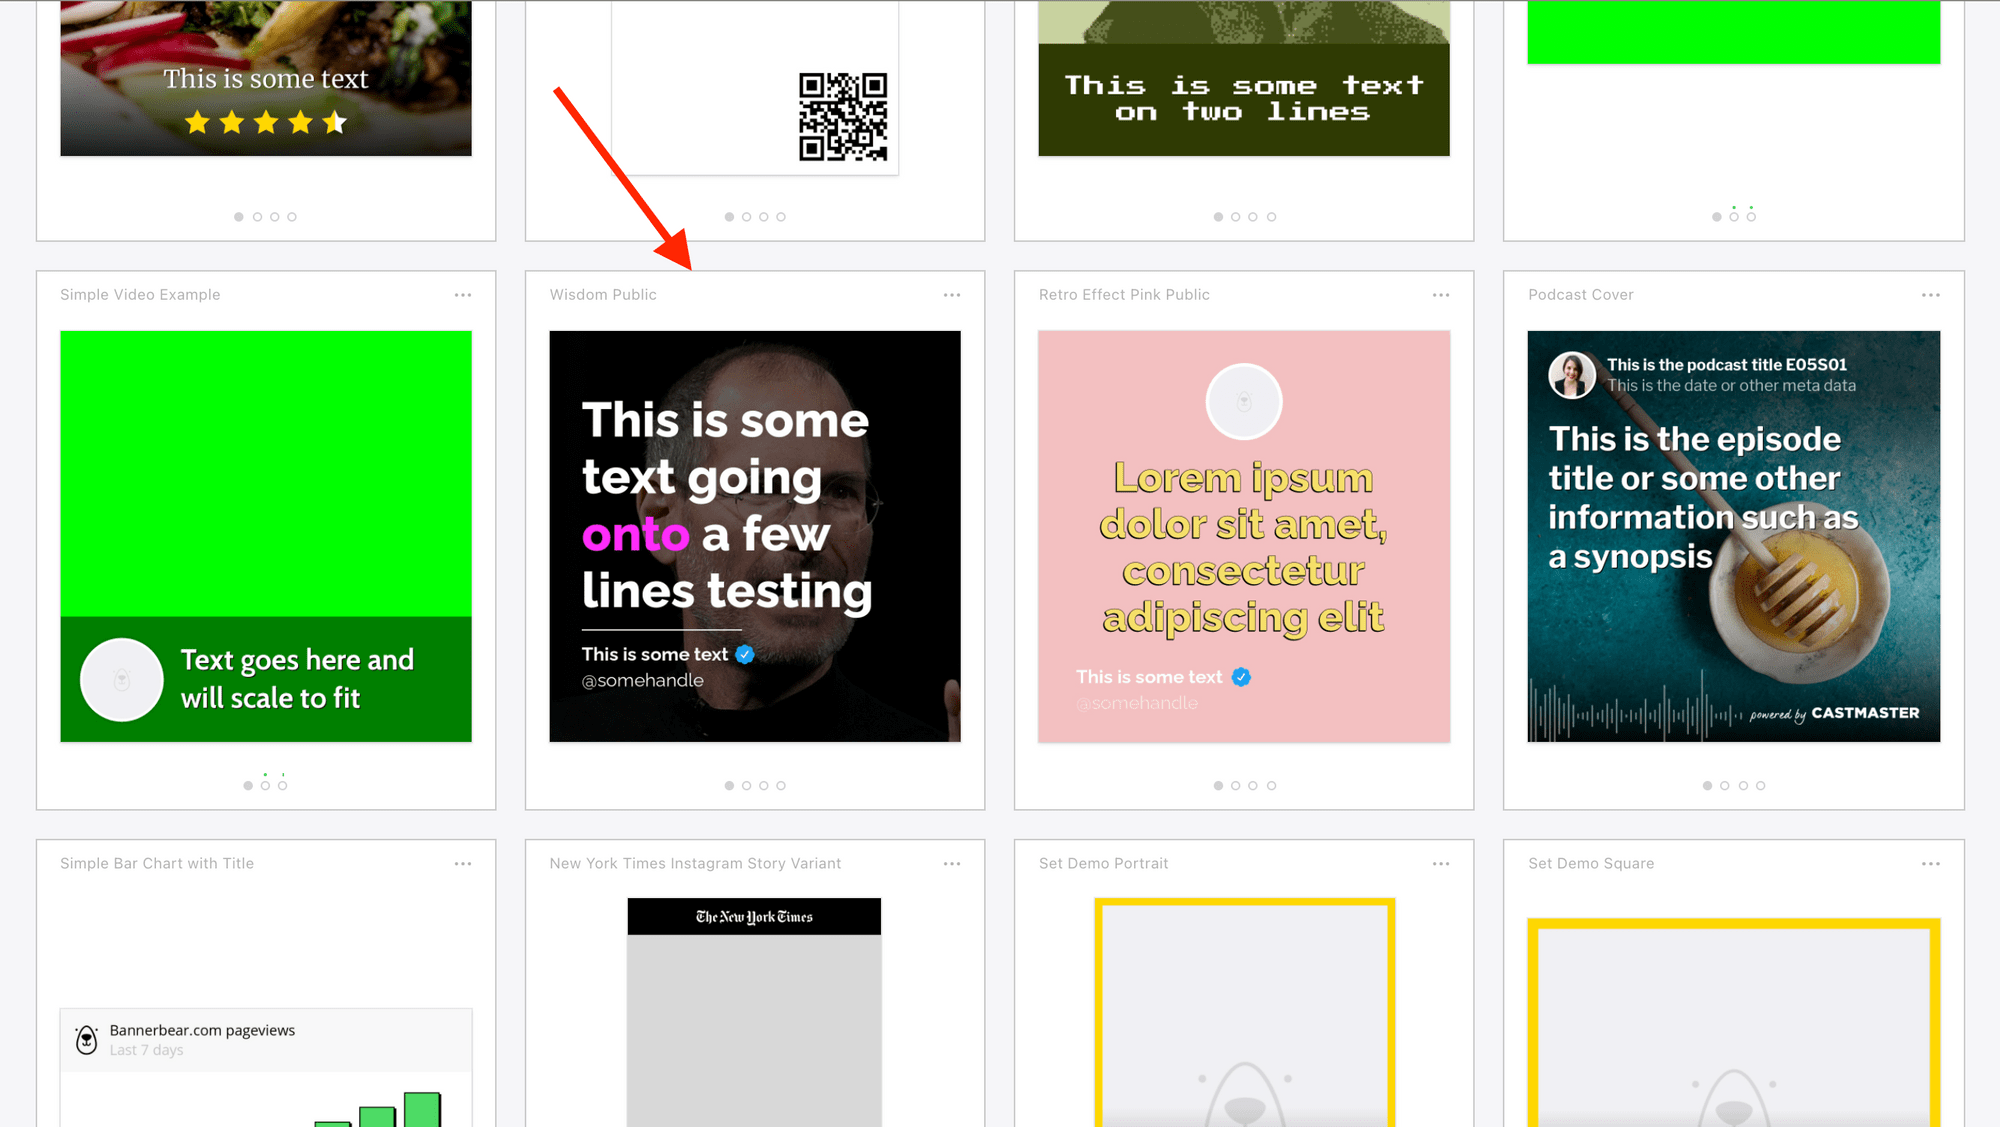Screen dimensions: 2000x1127
Task: Select second carousel dot under pixel-font text card
Action: tap(1235, 217)
